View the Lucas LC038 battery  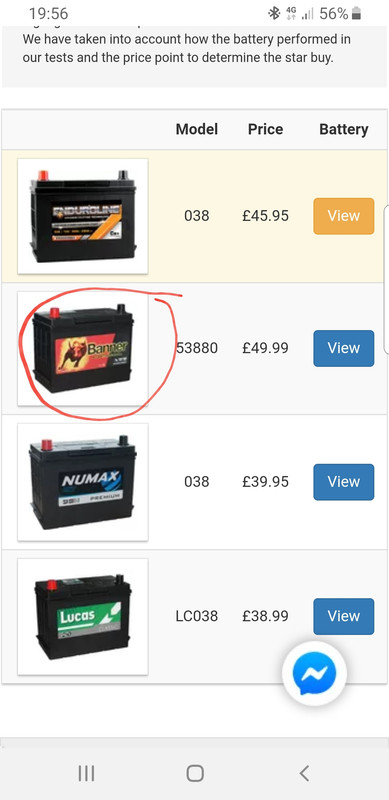tap(344, 616)
